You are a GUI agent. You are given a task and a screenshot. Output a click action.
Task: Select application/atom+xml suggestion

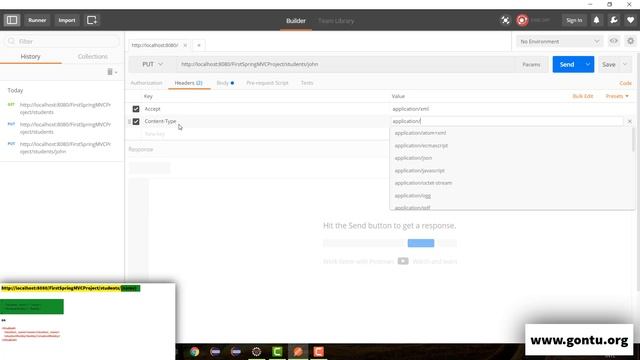pos(512,133)
